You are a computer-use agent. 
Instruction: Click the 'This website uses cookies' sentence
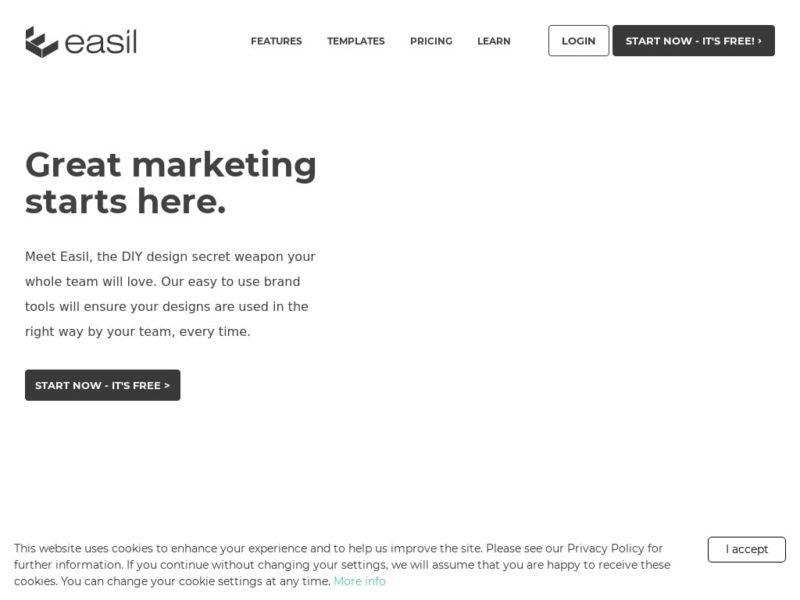tap(90, 548)
